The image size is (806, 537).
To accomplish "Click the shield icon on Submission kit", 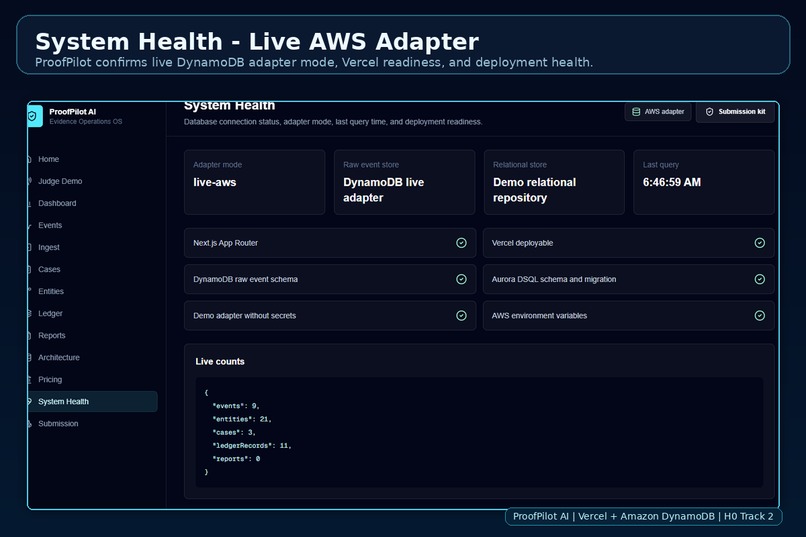I will pos(709,112).
